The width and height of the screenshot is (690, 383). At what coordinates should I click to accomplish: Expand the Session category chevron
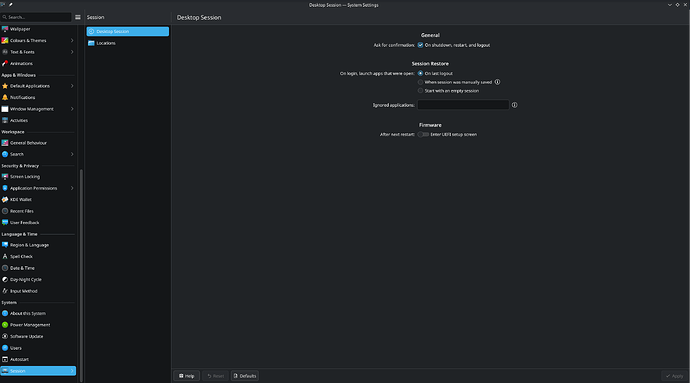(72, 371)
